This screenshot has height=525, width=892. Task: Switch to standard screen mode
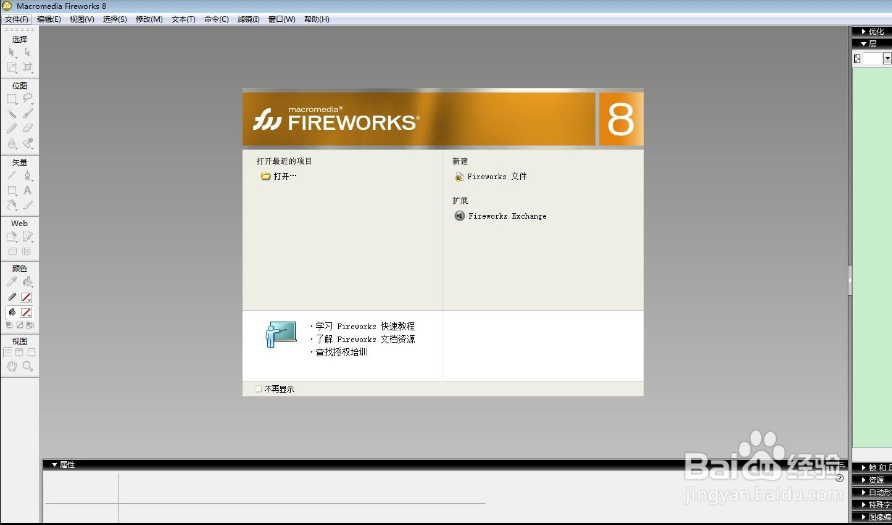point(8,353)
